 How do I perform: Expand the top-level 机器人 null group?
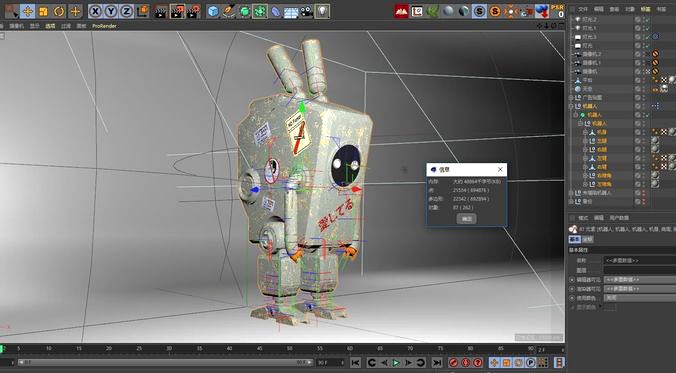click(572, 106)
